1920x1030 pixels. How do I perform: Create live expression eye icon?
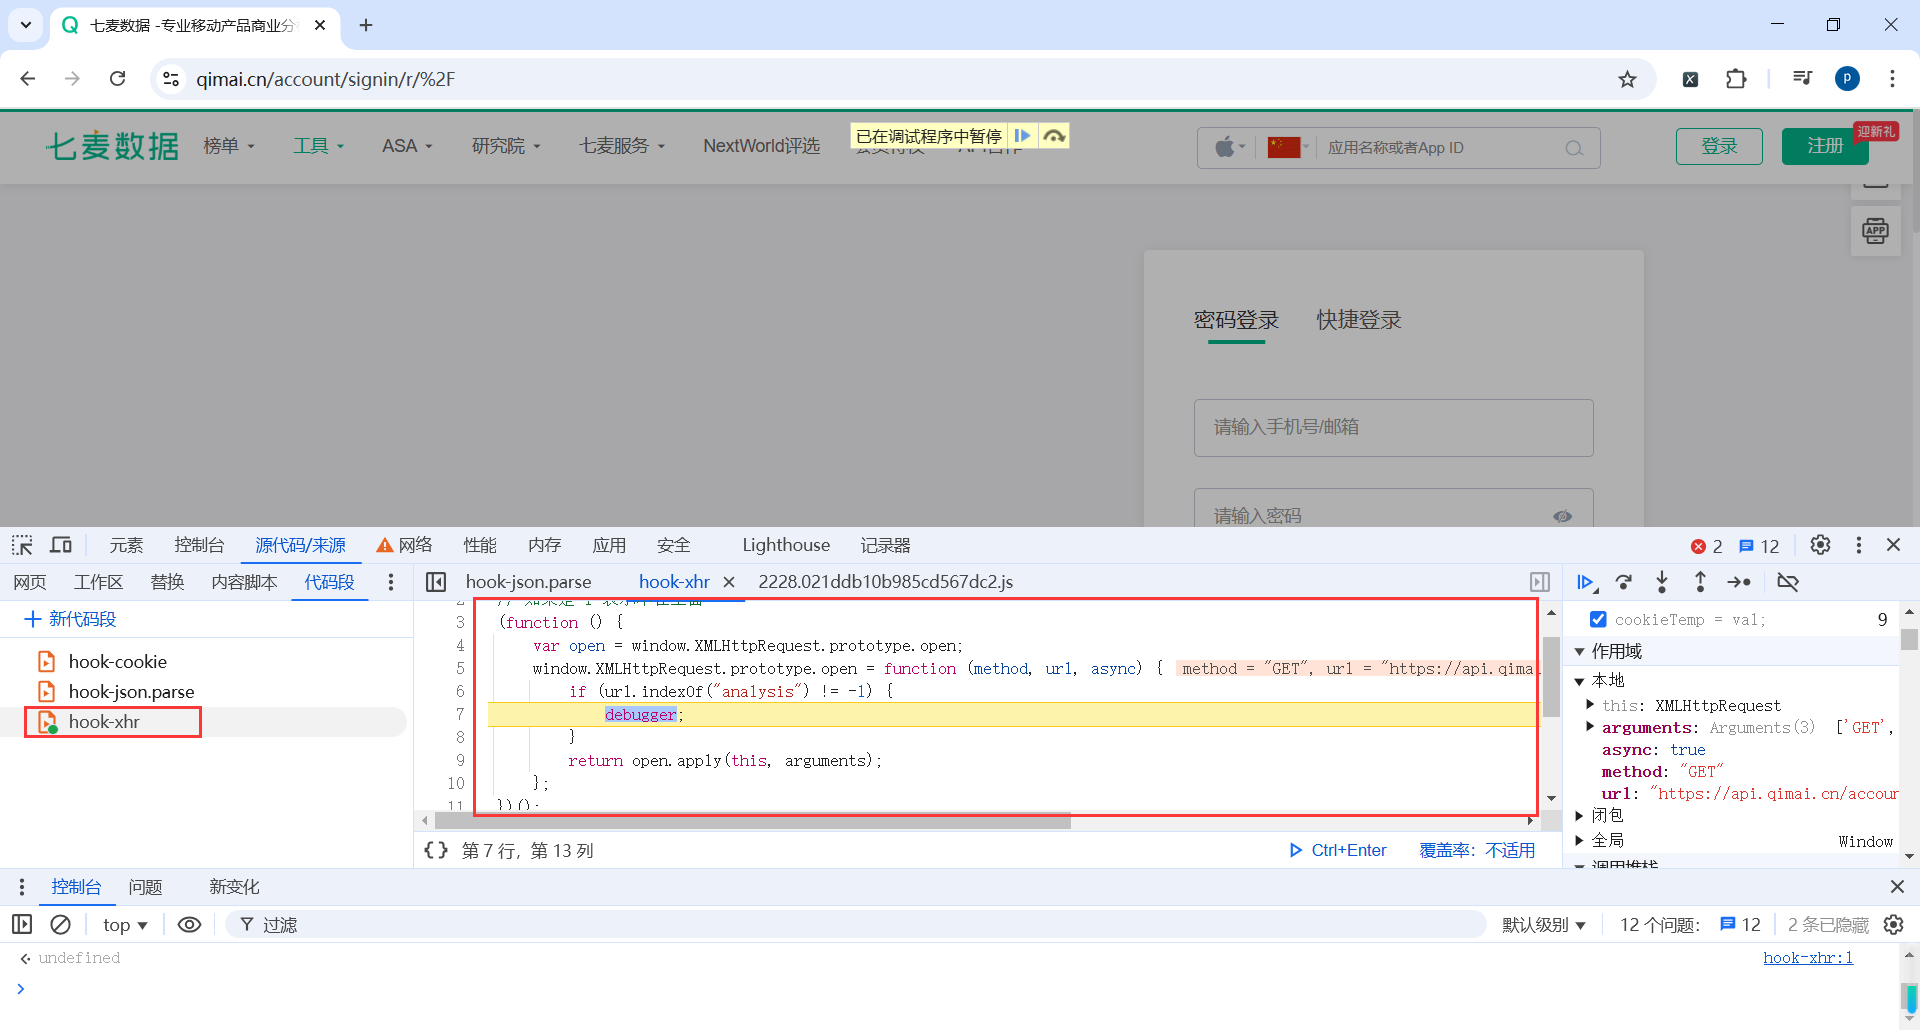(189, 925)
